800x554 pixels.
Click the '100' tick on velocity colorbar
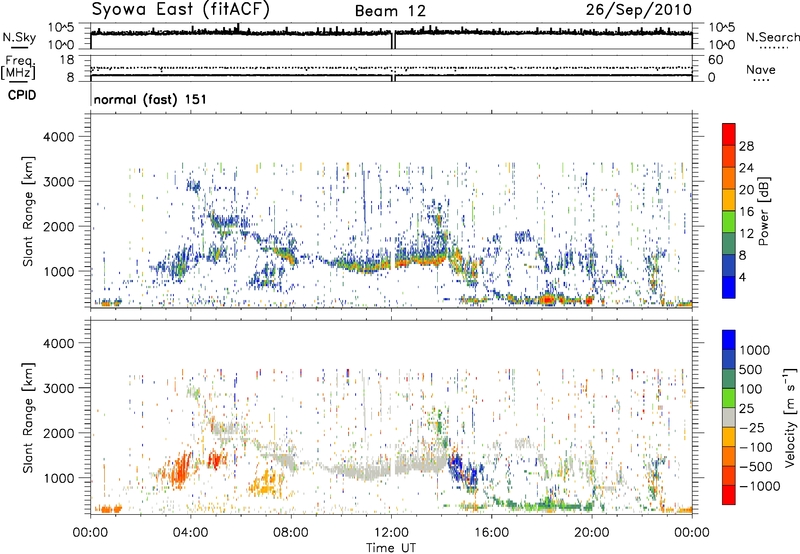pos(751,389)
